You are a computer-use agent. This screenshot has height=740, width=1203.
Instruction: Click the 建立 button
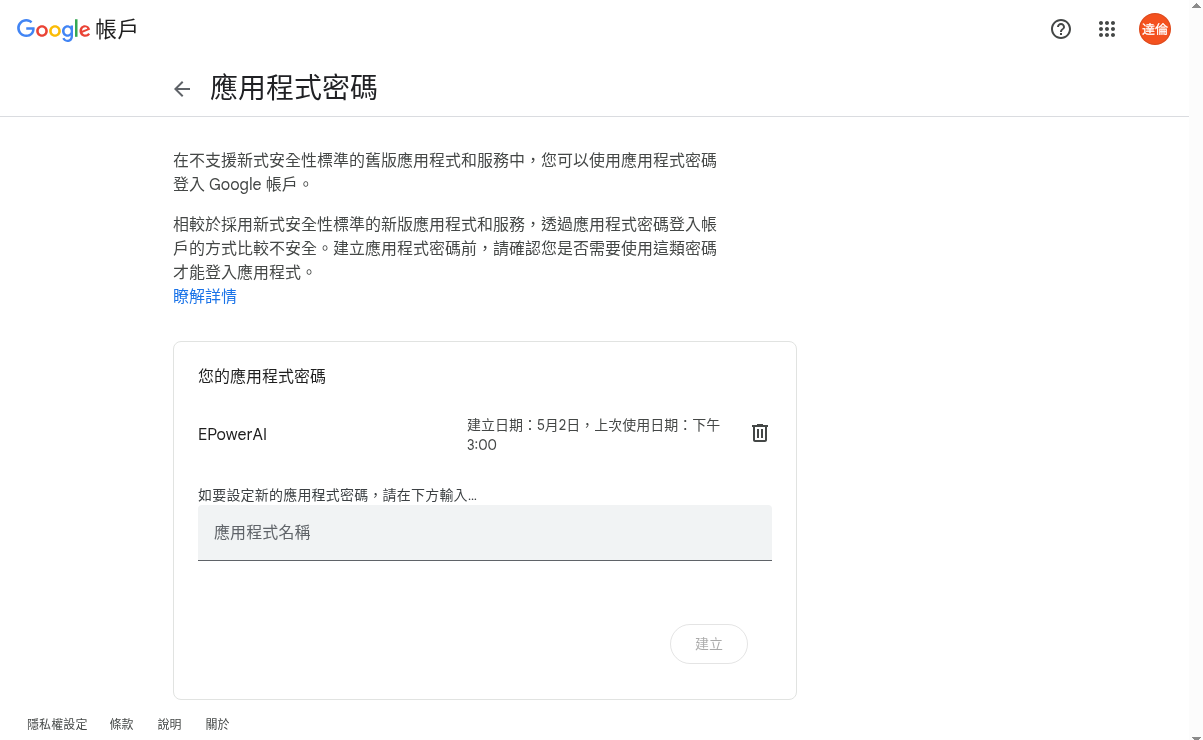709,644
